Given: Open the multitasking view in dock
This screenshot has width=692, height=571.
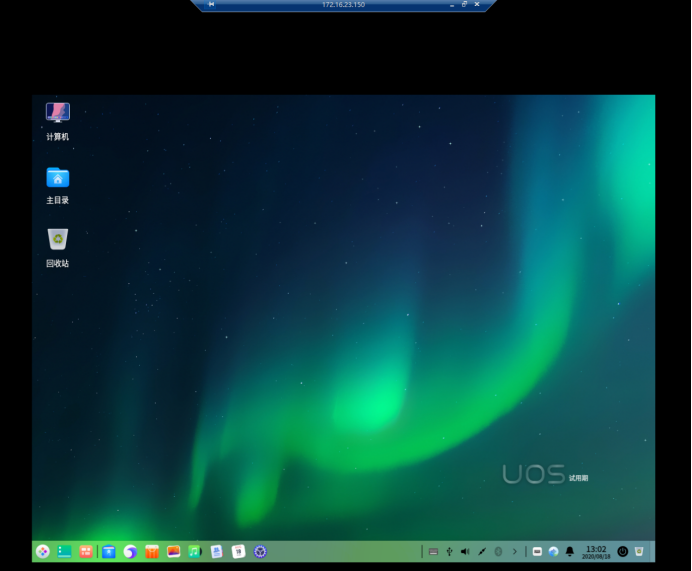Looking at the screenshot, I should click(x=86, y=552).
